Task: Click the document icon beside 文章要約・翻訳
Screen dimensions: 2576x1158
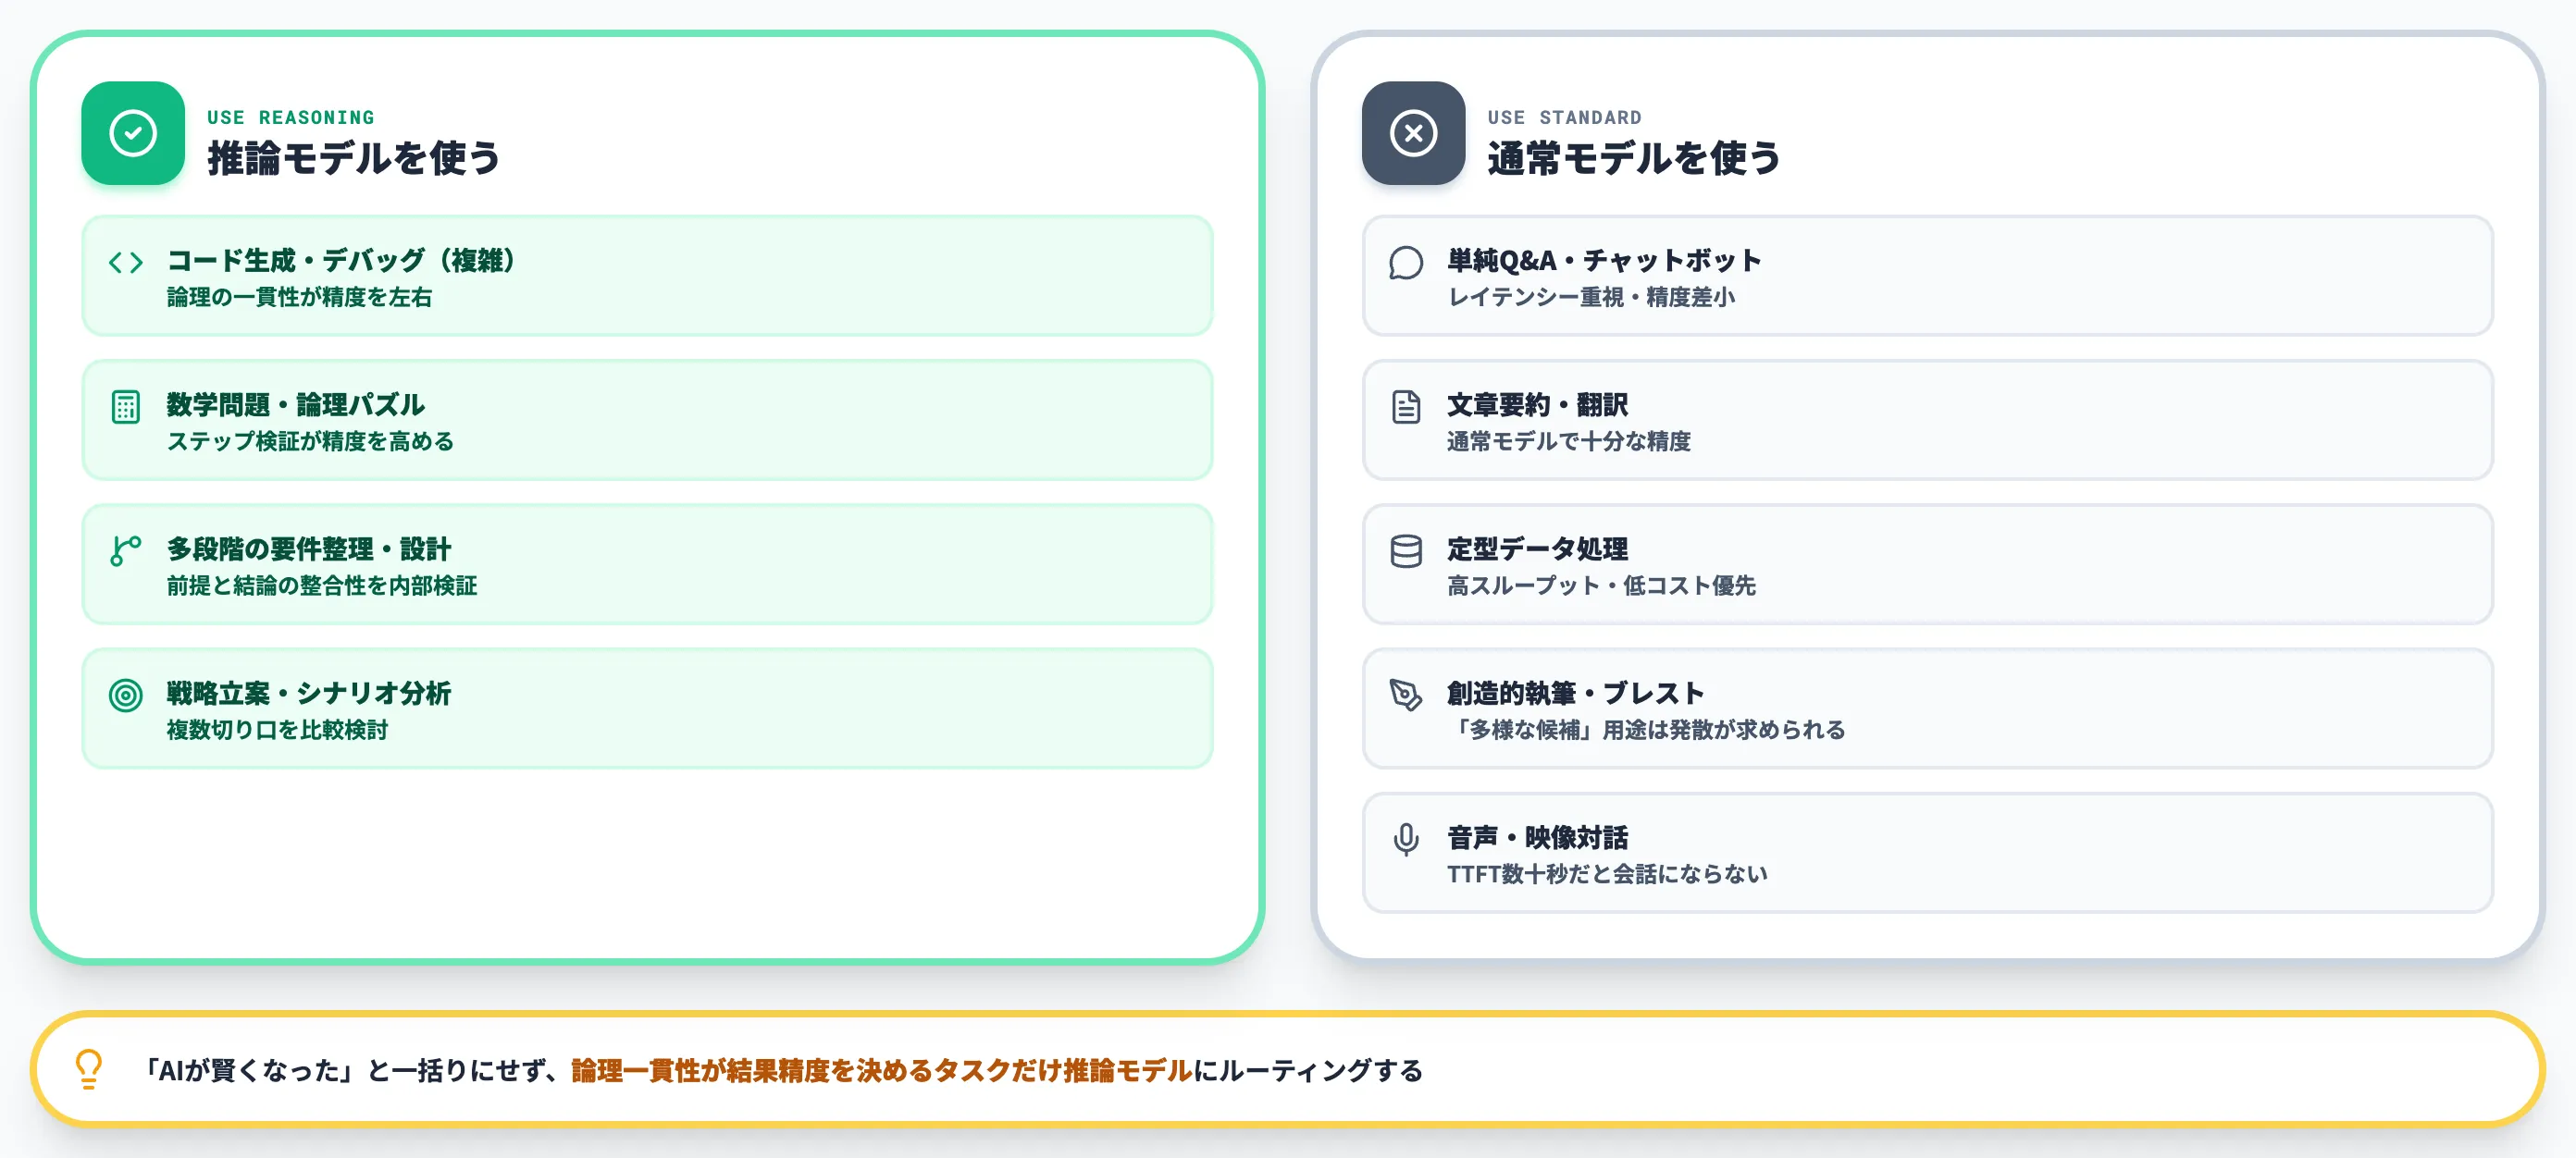Action: coord(1406,407)
